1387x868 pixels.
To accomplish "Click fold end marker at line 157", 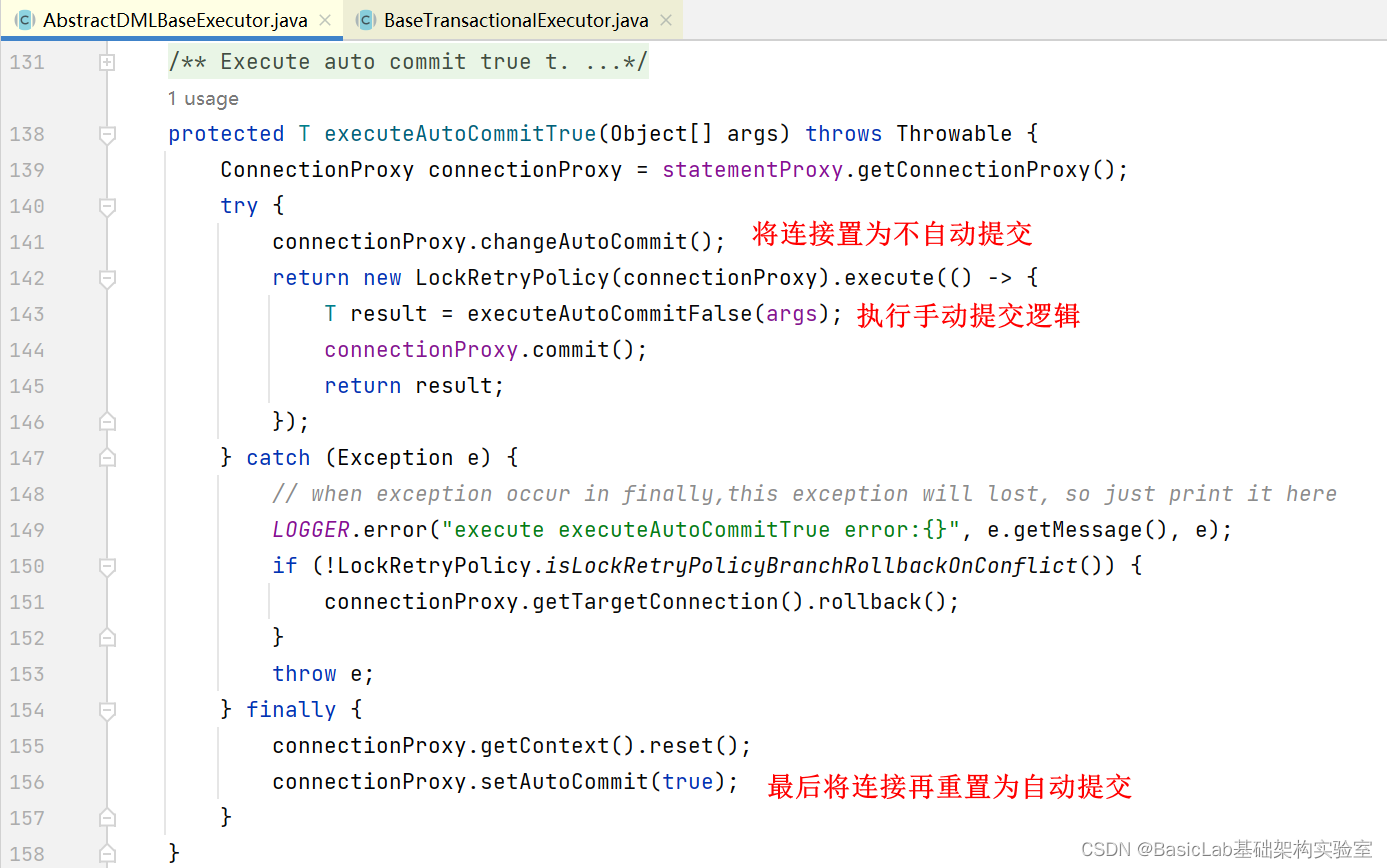I will click(107, 818).
